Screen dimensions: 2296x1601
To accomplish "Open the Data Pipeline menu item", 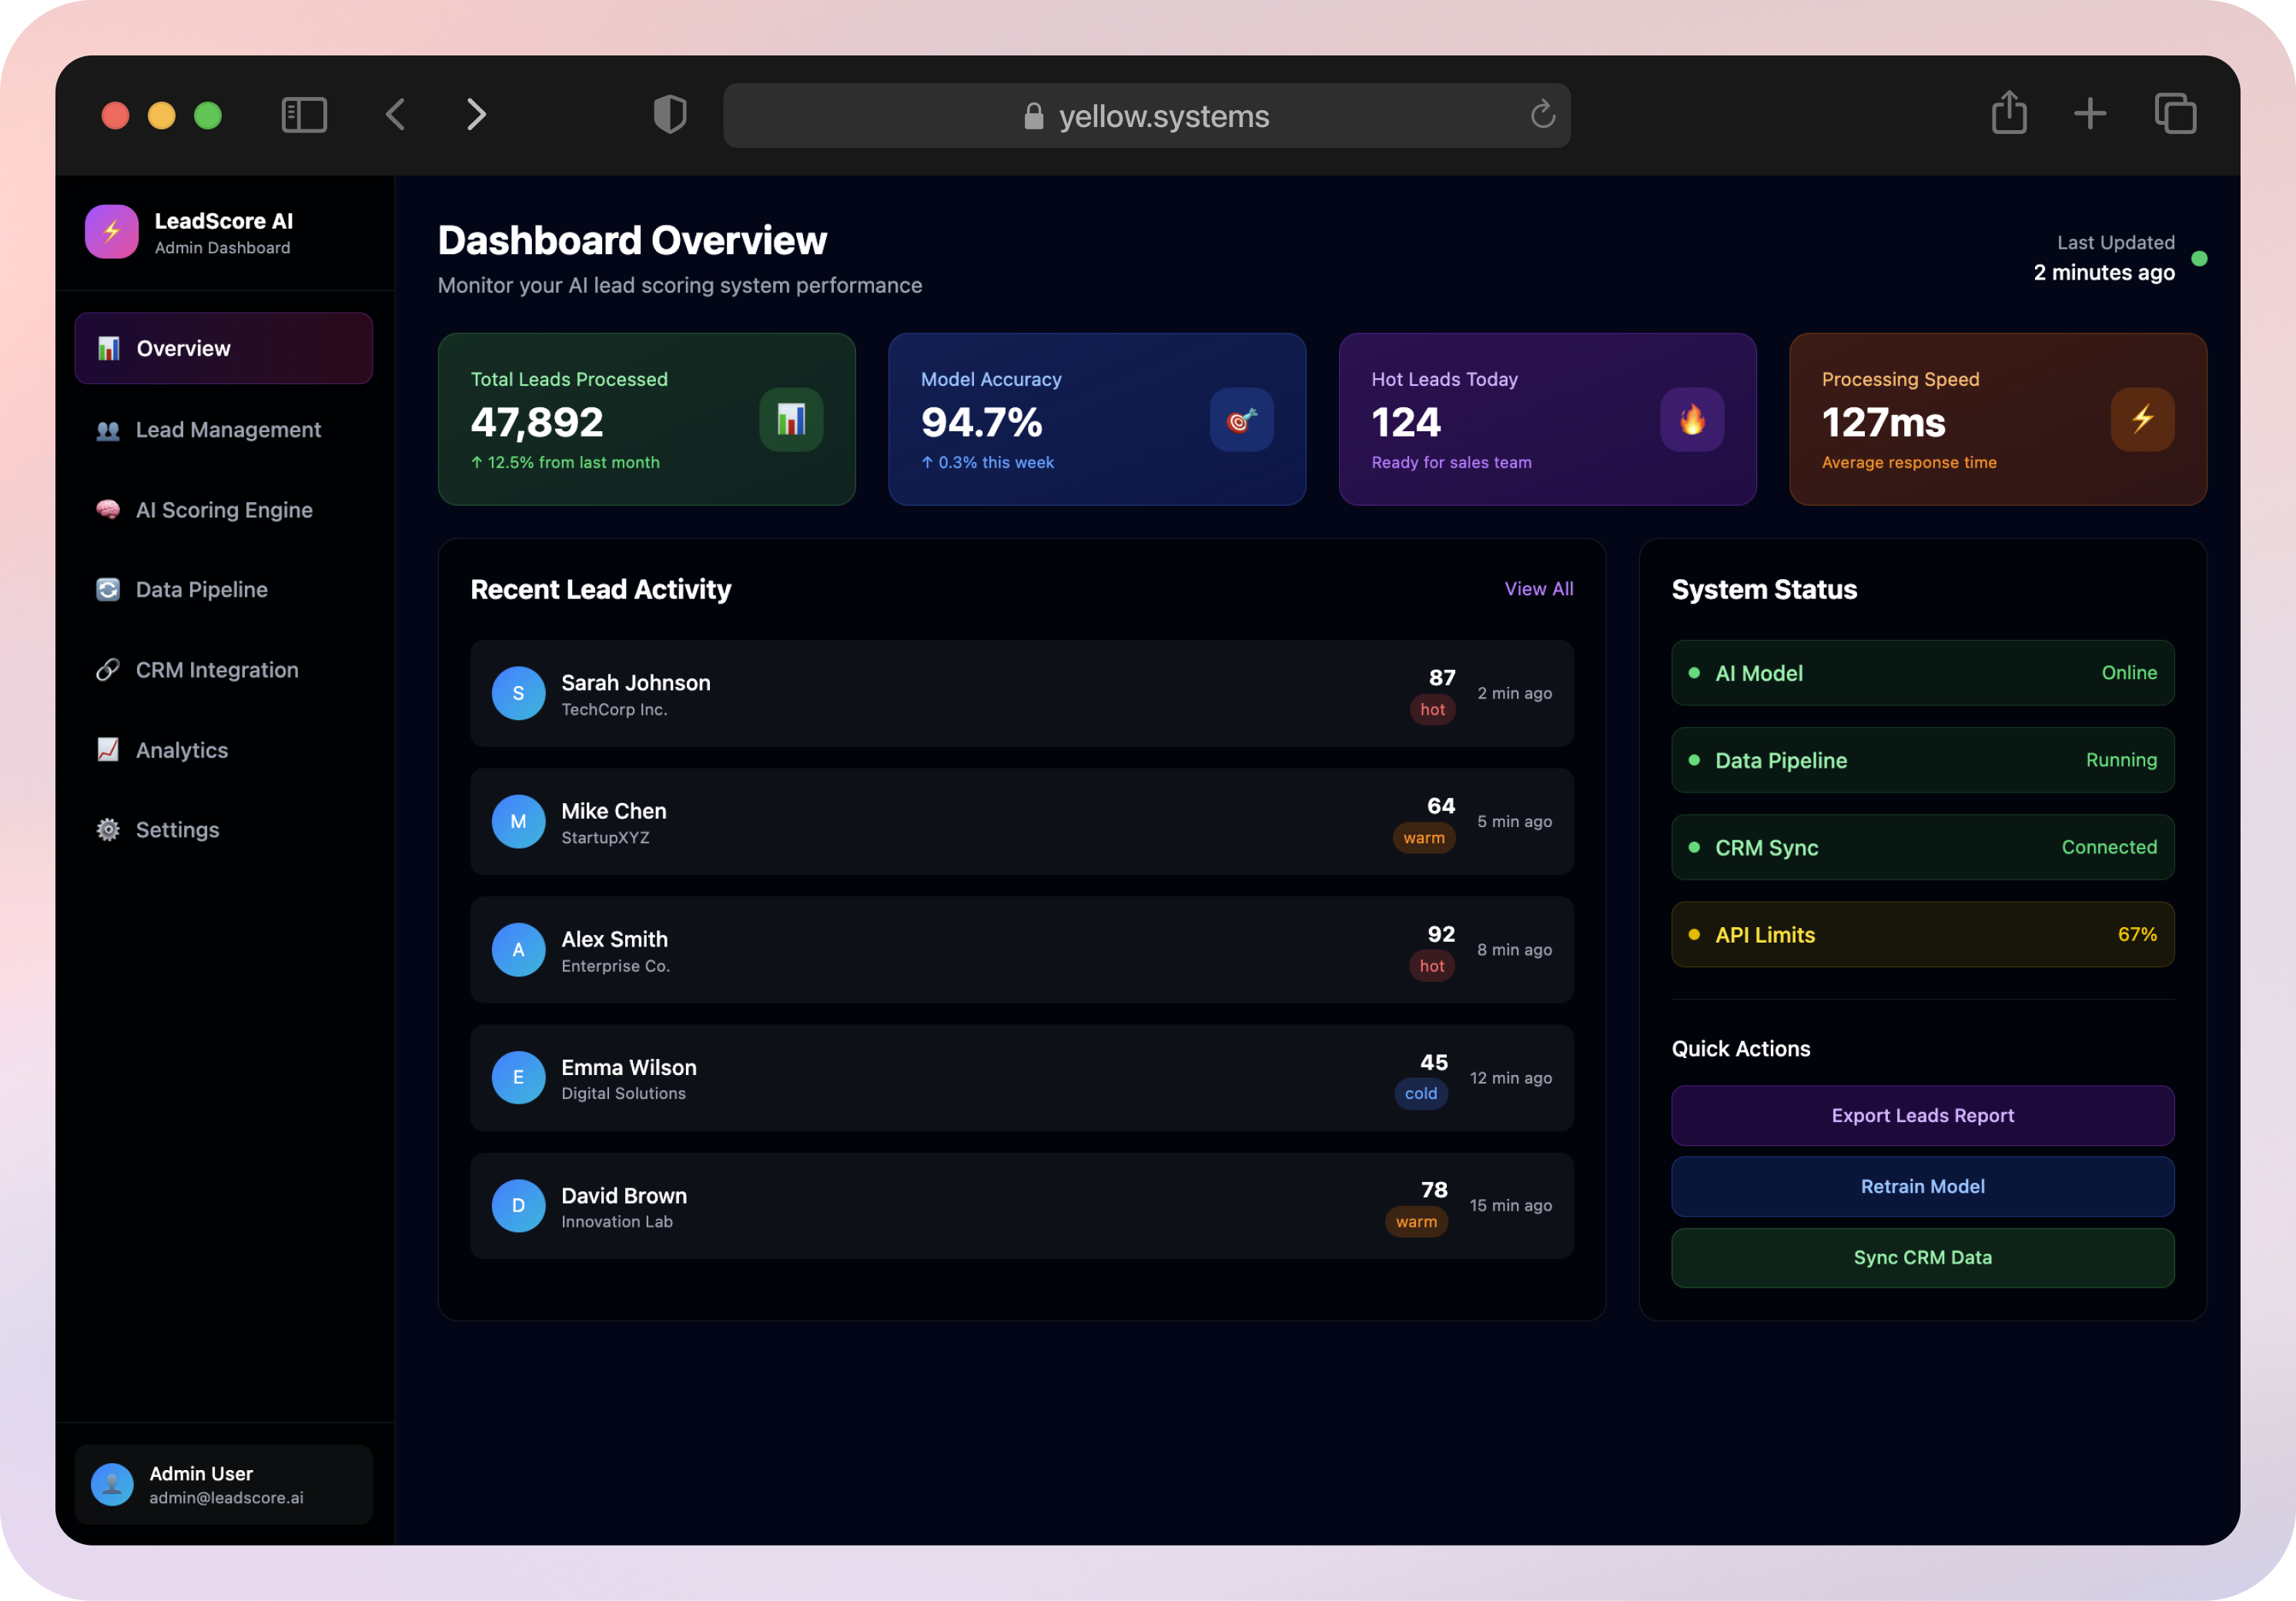I will point(224,590).
